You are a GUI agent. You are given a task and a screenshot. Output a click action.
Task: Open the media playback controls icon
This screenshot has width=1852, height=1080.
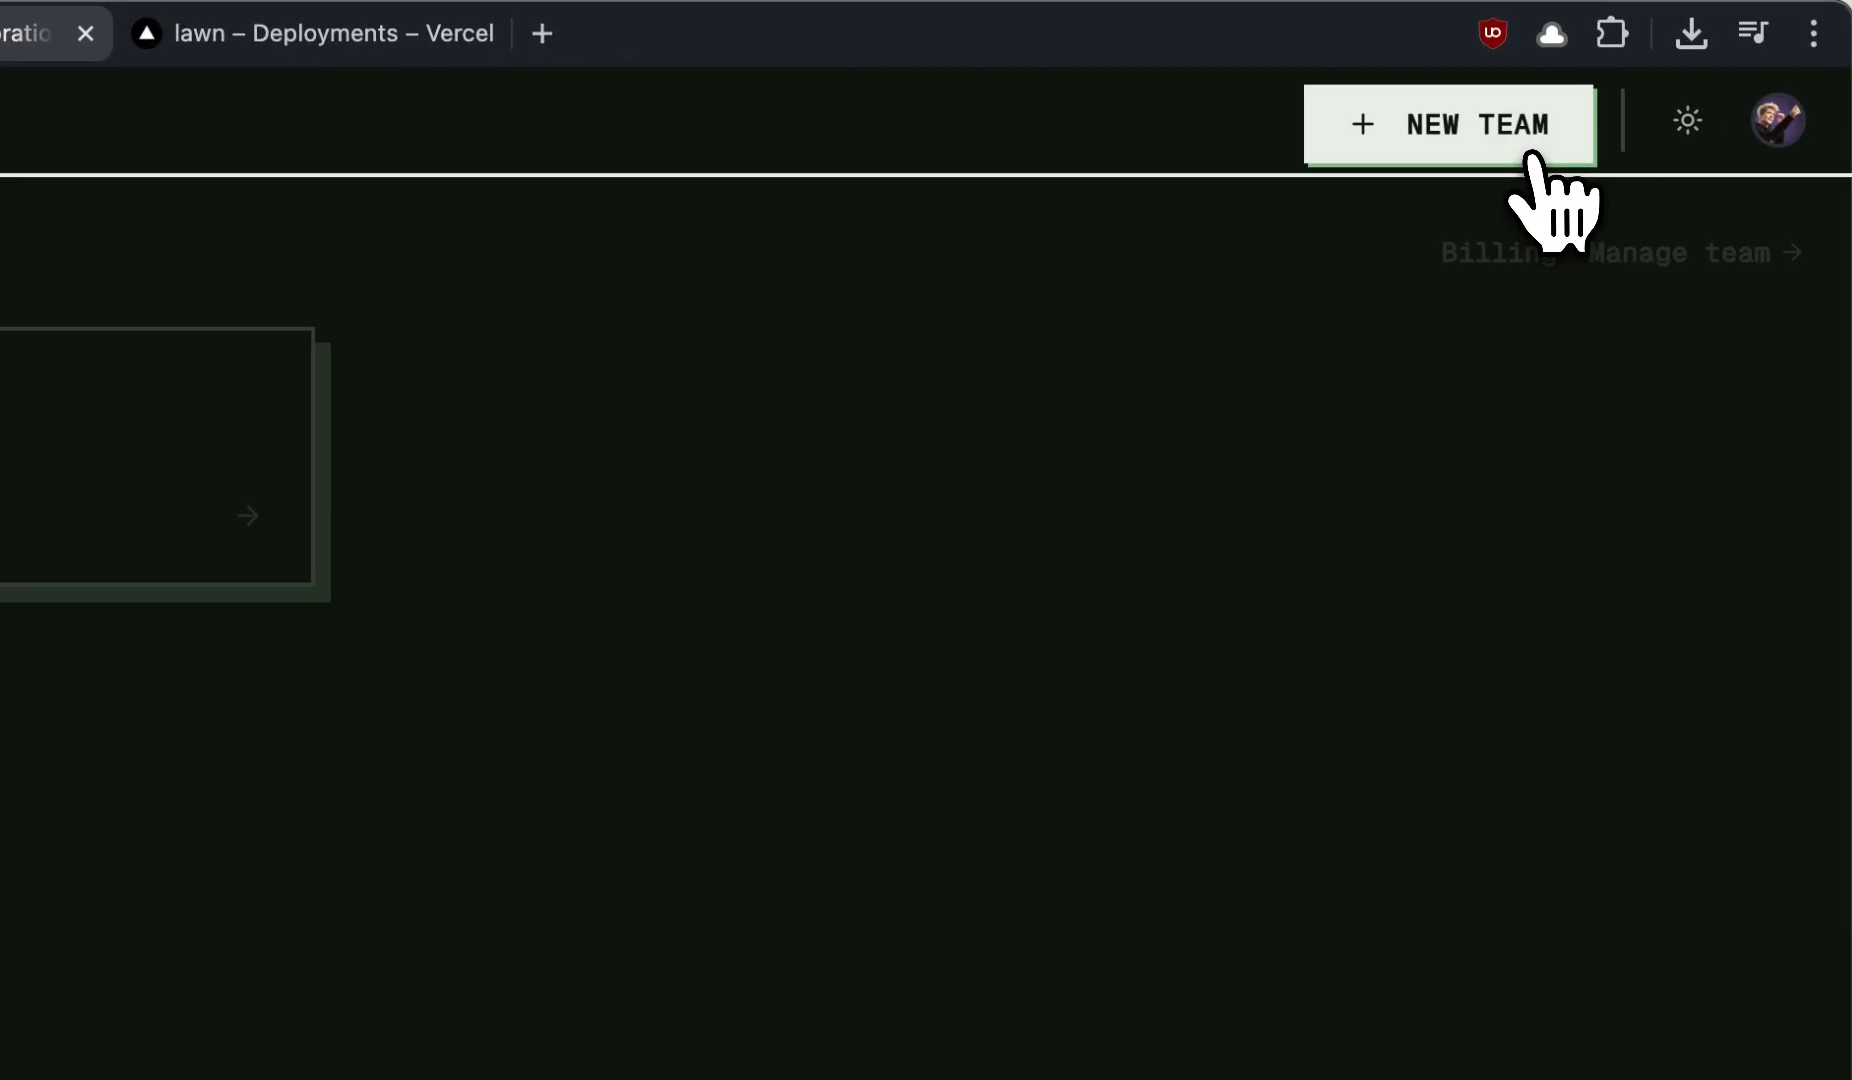click(x=1755, y=33)
